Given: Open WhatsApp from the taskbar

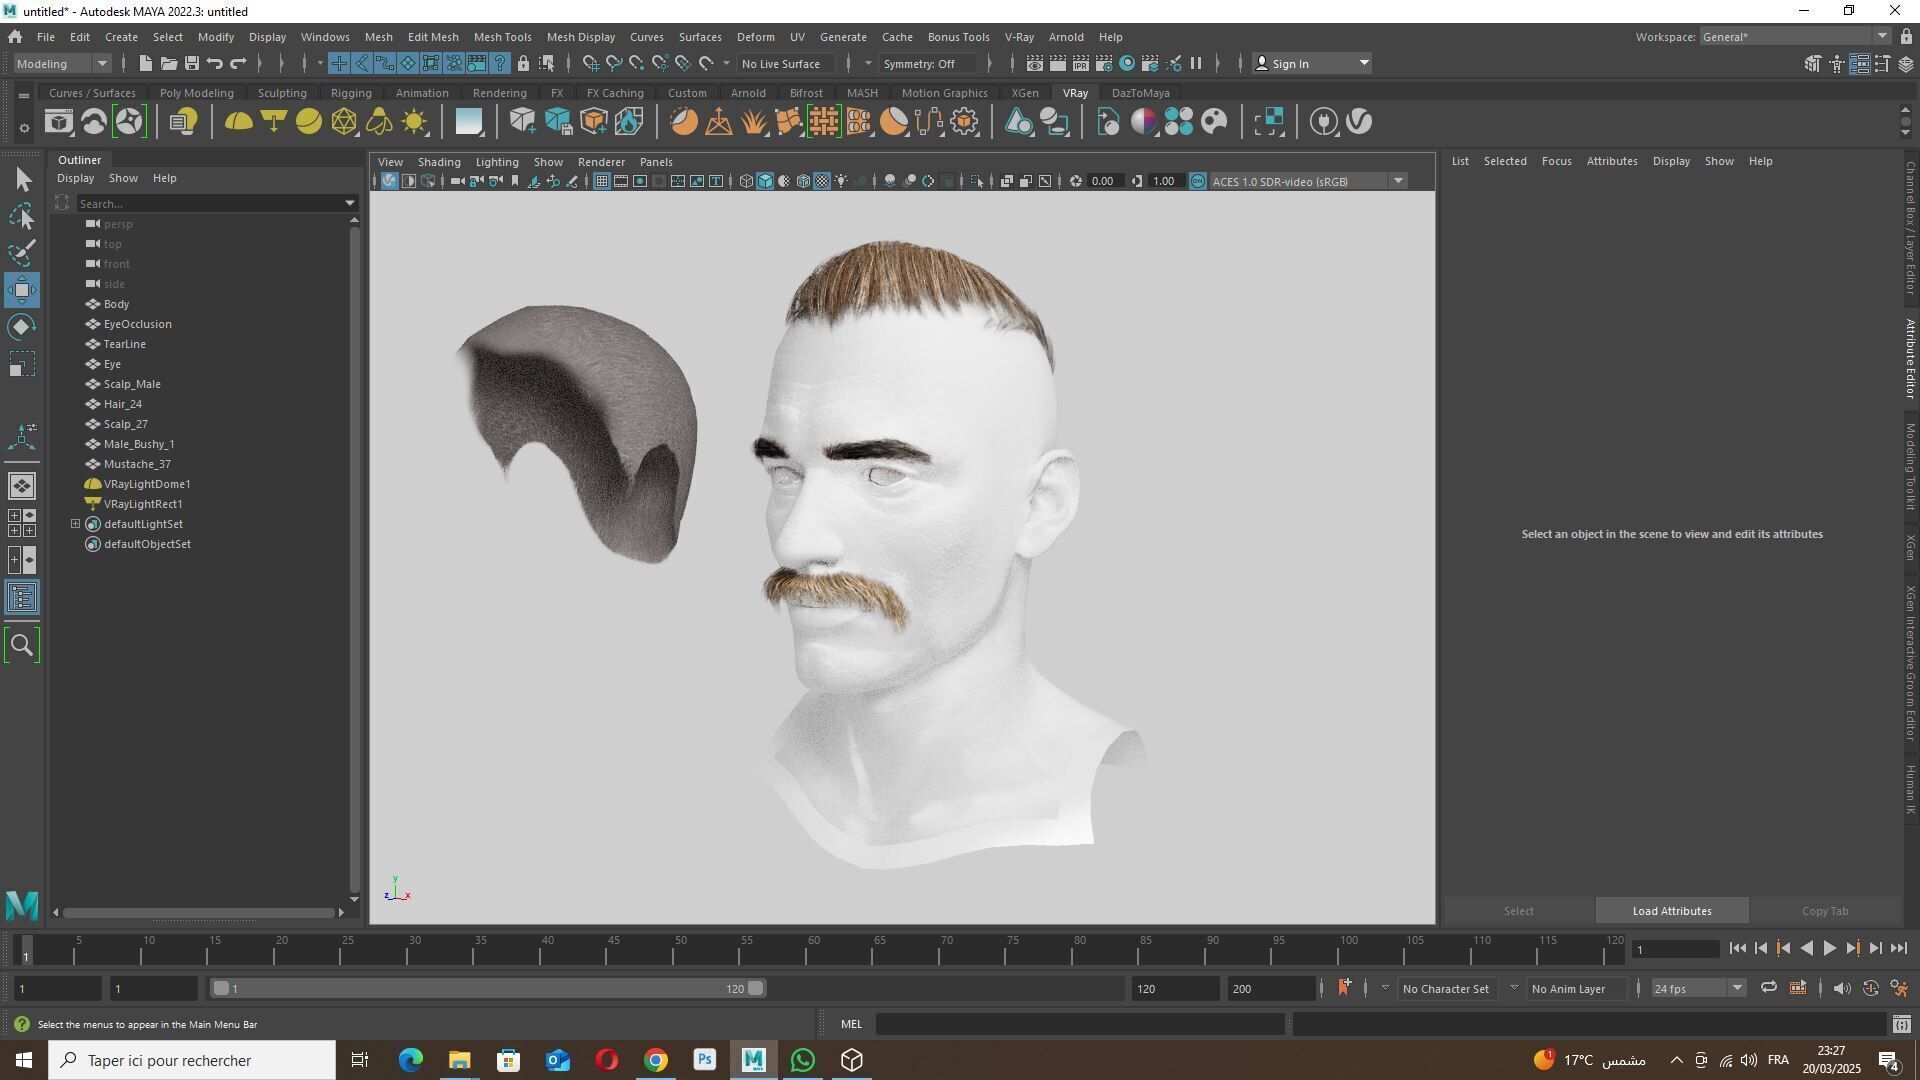Looking at the screenshot, I should 803,1060.
